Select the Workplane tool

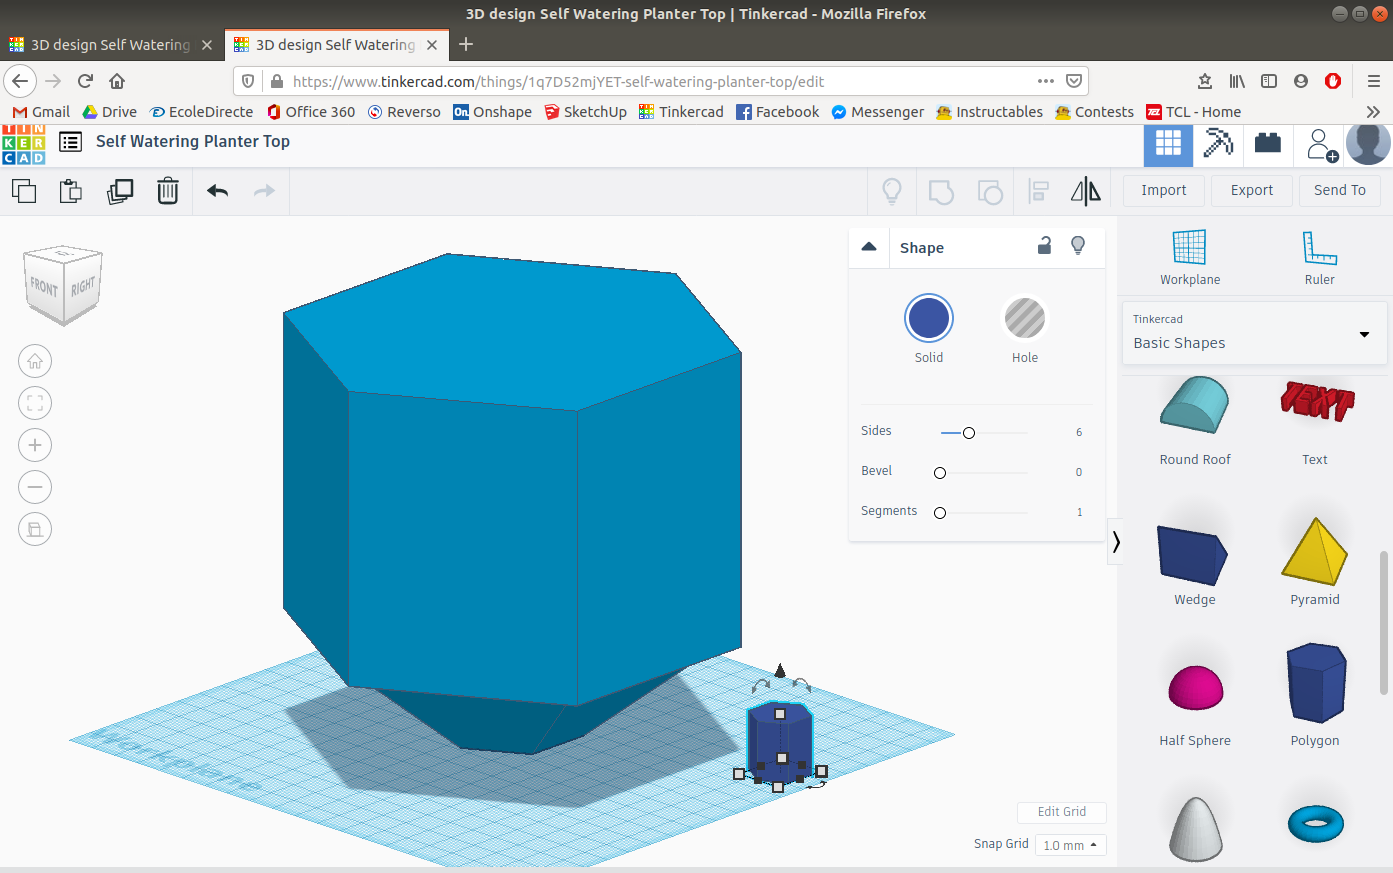pyautogui.click(x=1190, y=257)
